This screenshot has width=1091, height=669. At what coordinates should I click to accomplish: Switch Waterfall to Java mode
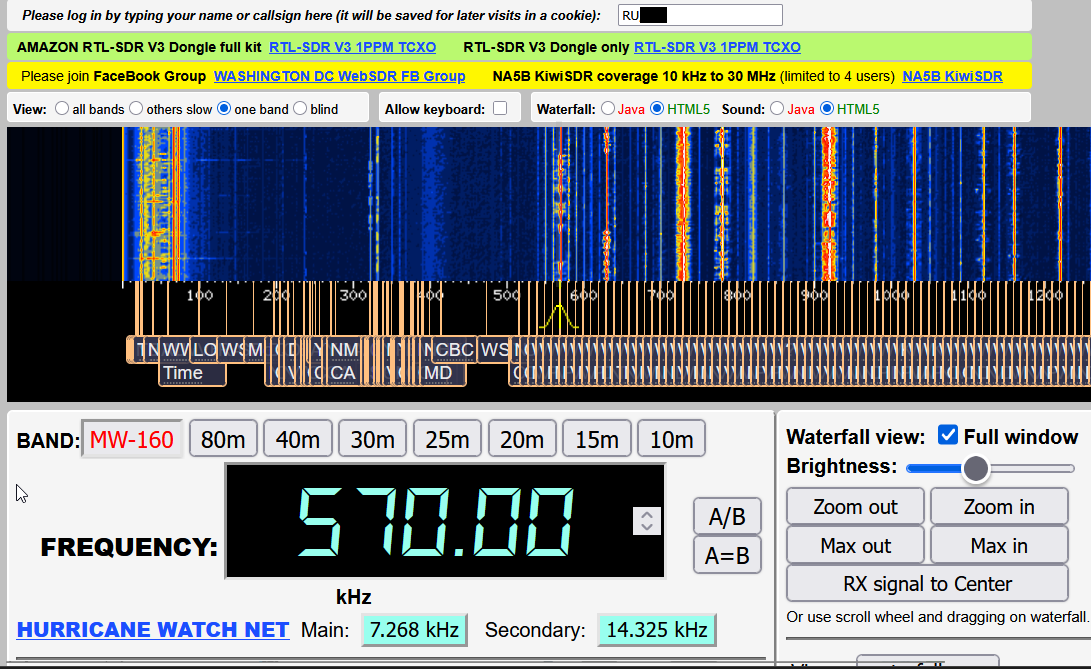coord(608,109)
